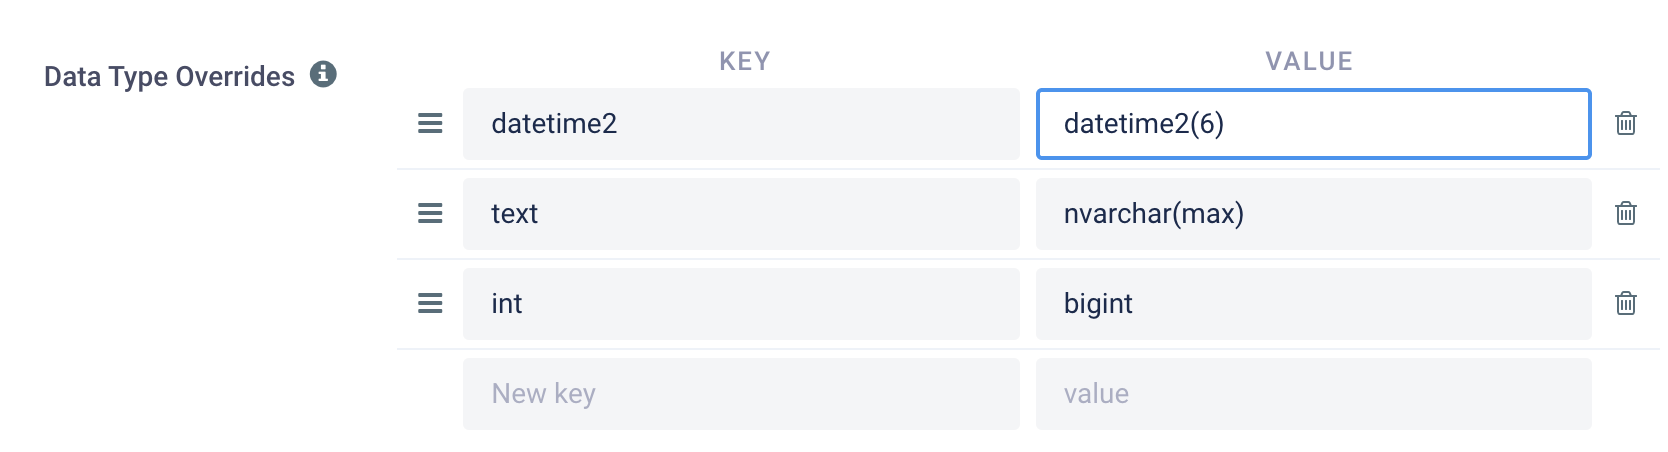Click into the datetime2(6) value field
Viewport: 1668px width, 452px height.
tap(1314, 124)
